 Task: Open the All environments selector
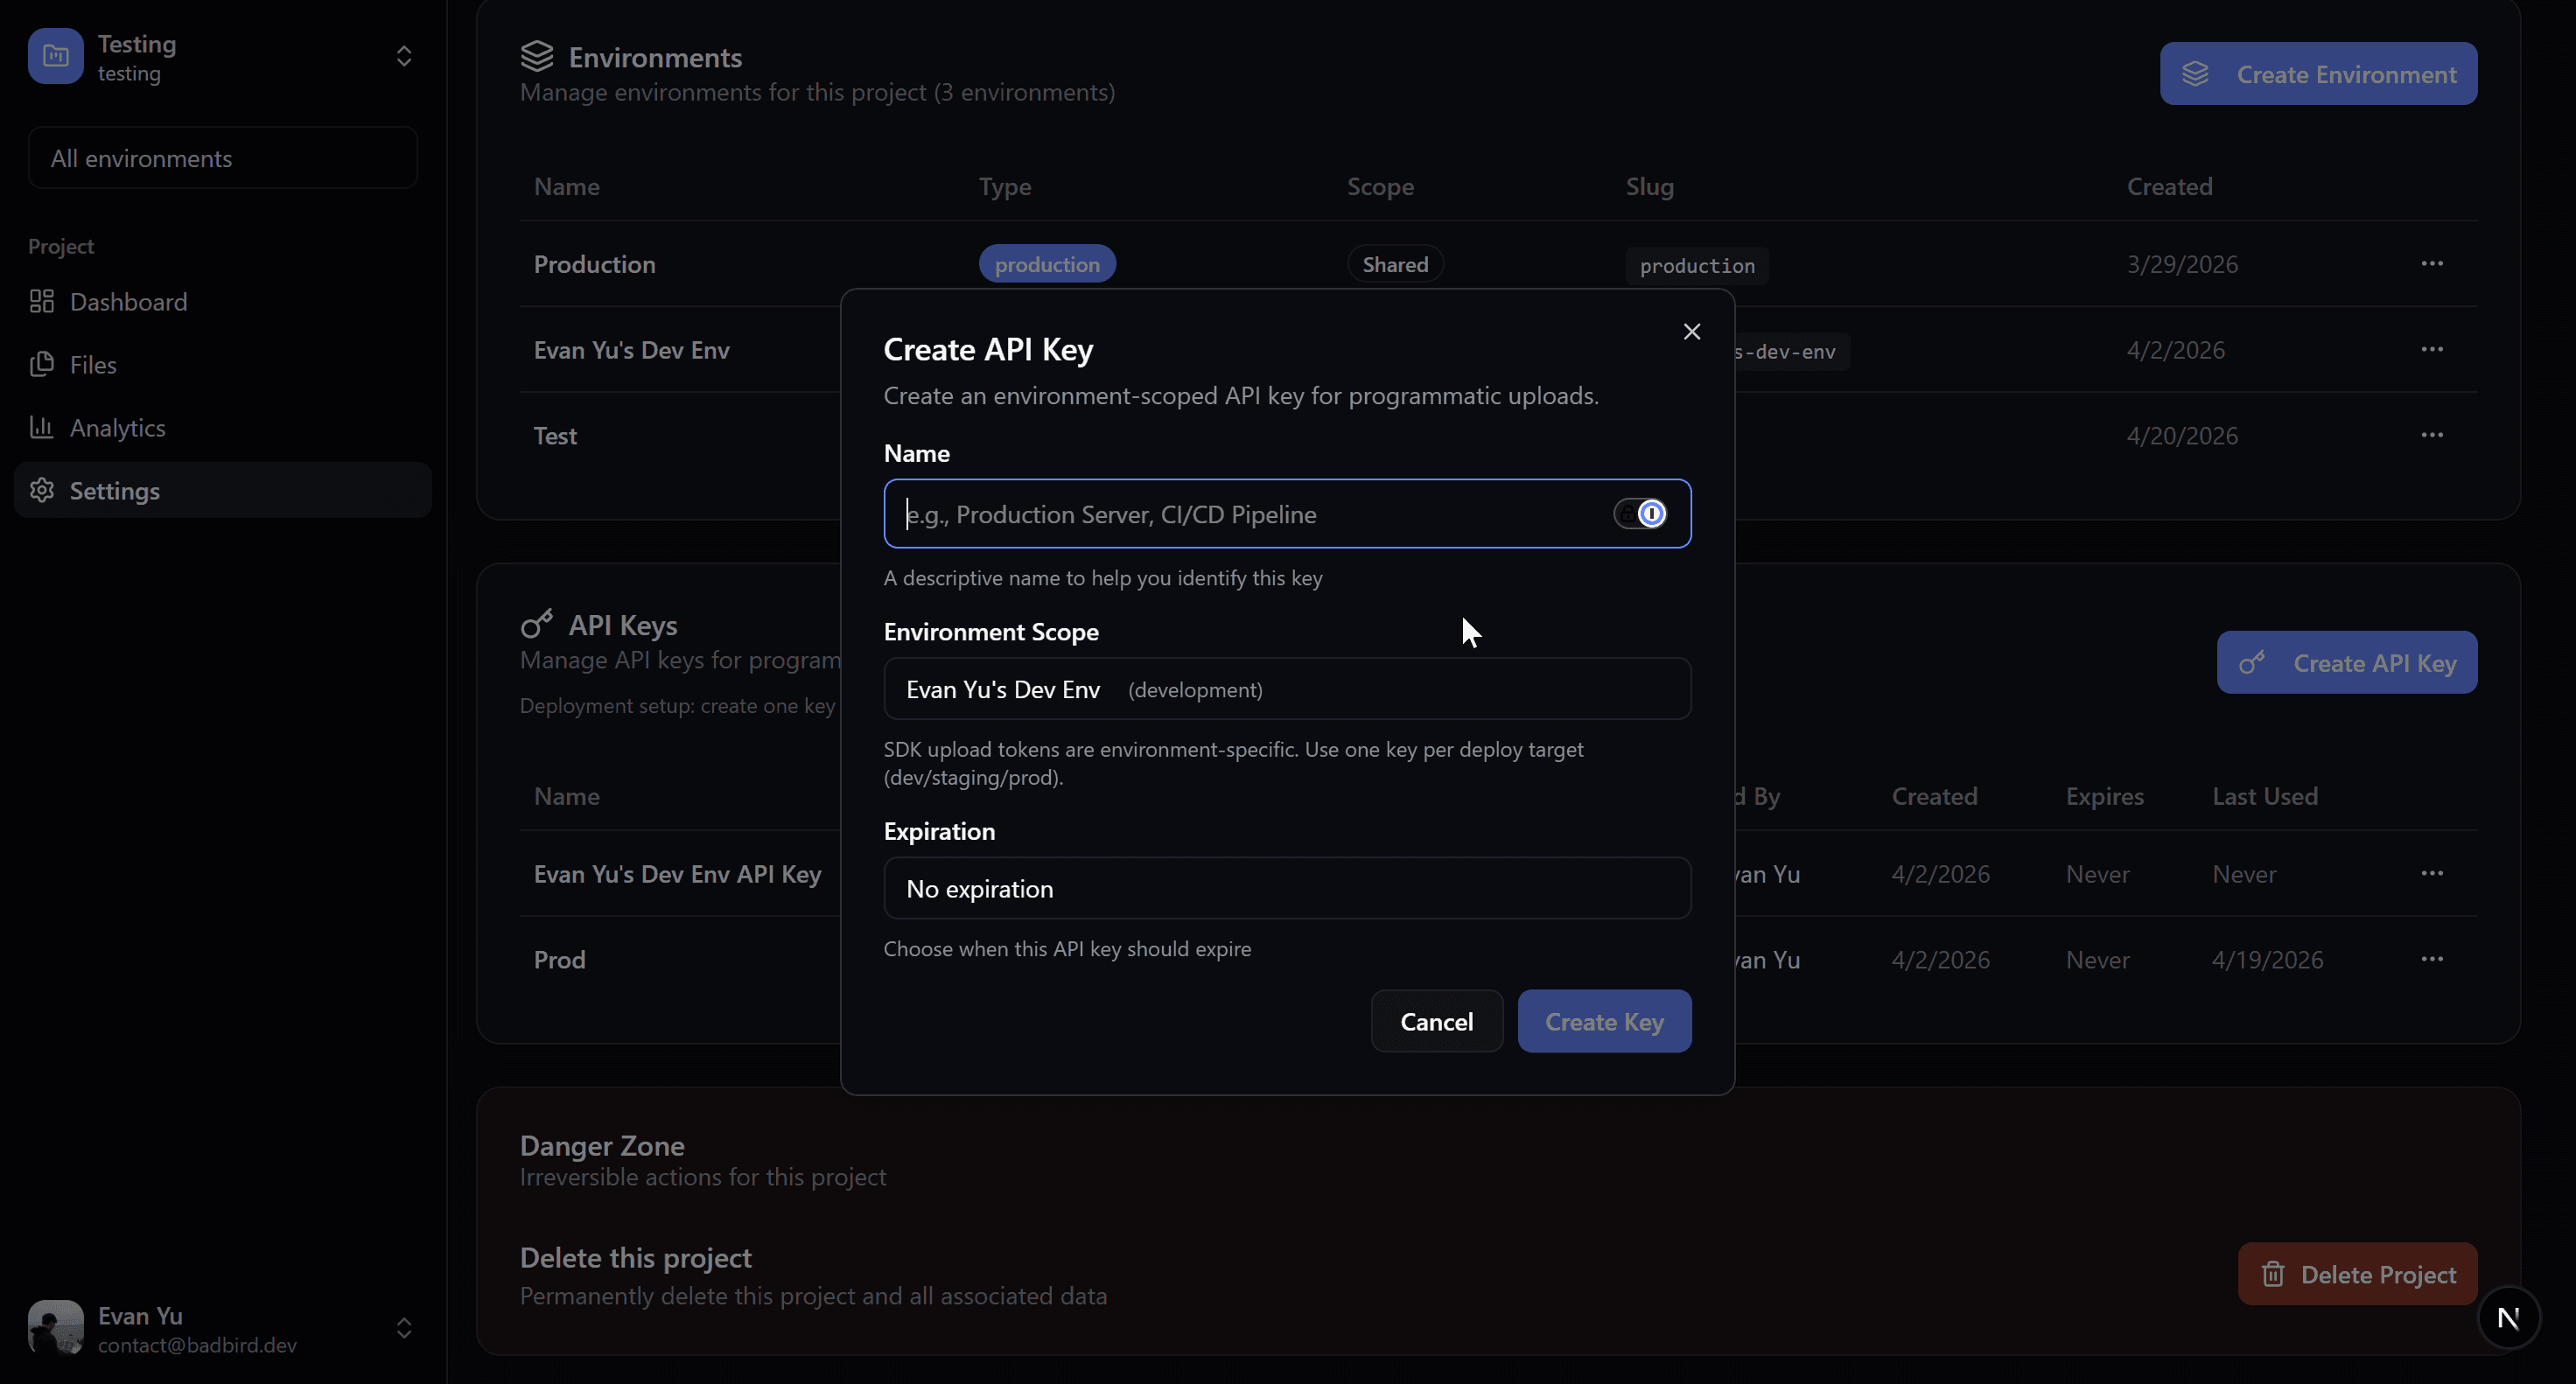coord(223,158)
